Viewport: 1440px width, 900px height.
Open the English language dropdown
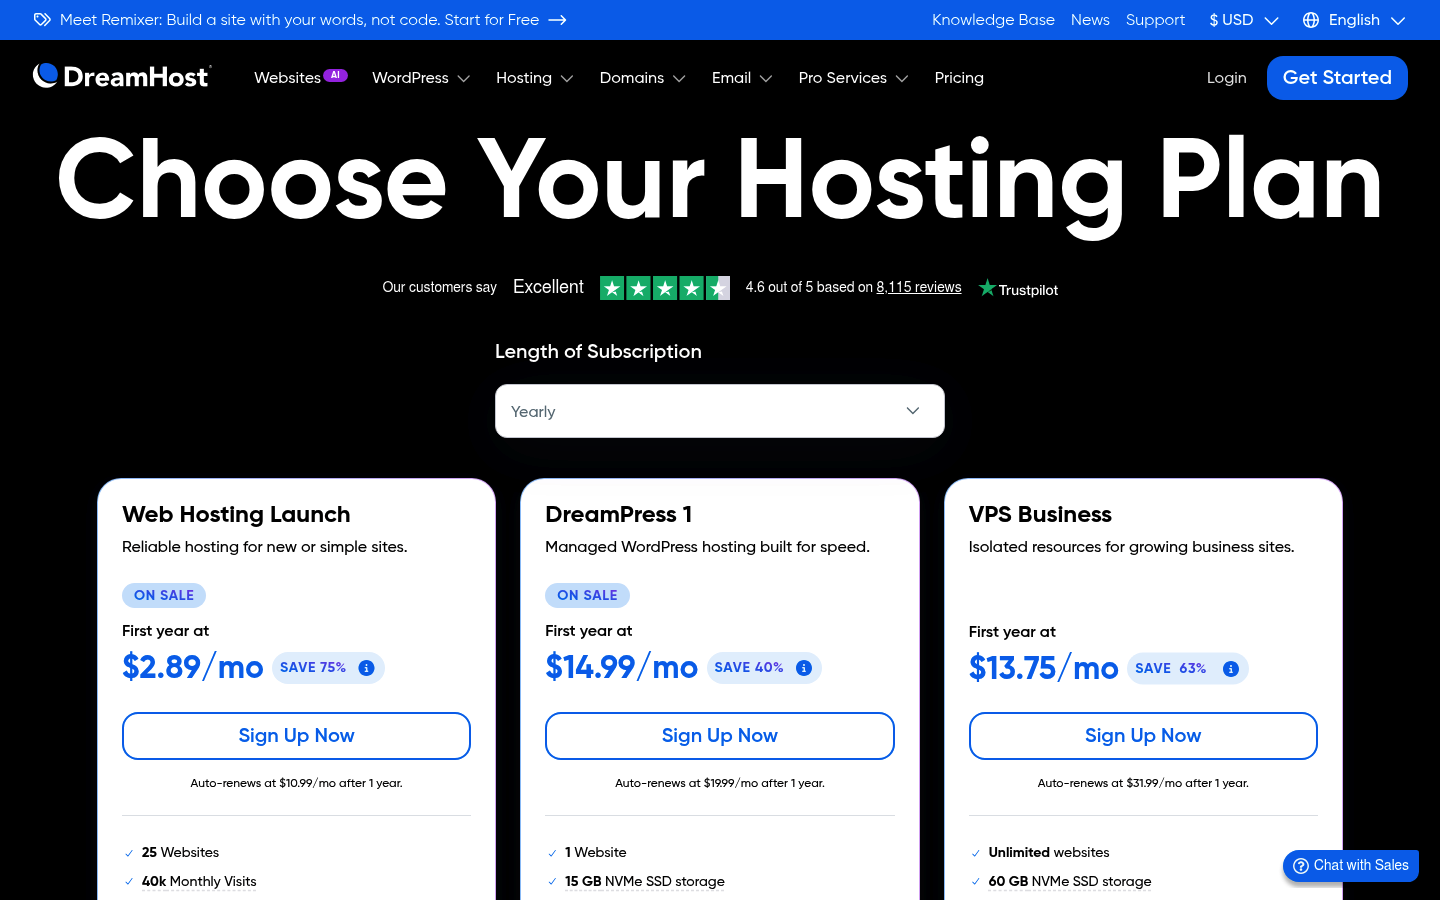(1354, 20)
